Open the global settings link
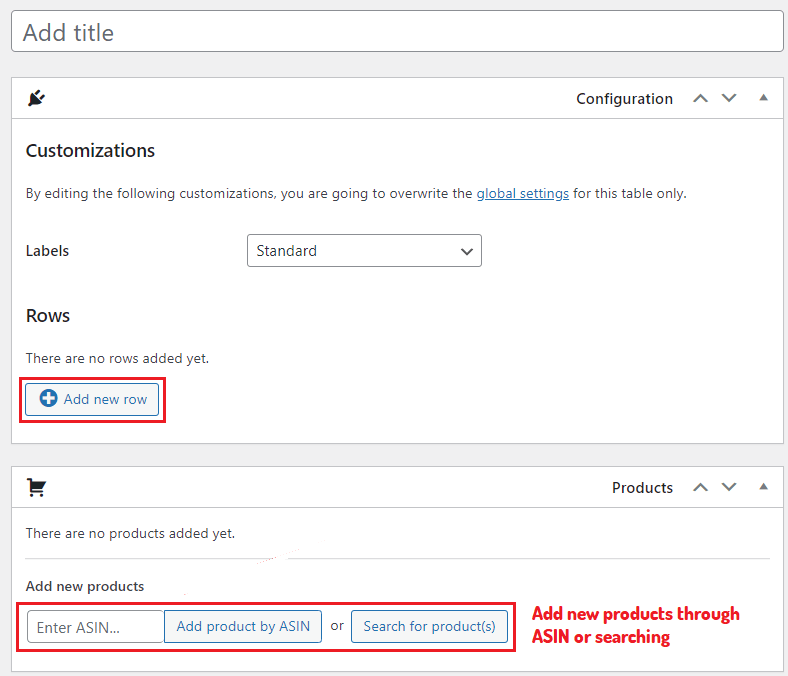The width and height of the screenshot is (788, 676). coord(523,194)
